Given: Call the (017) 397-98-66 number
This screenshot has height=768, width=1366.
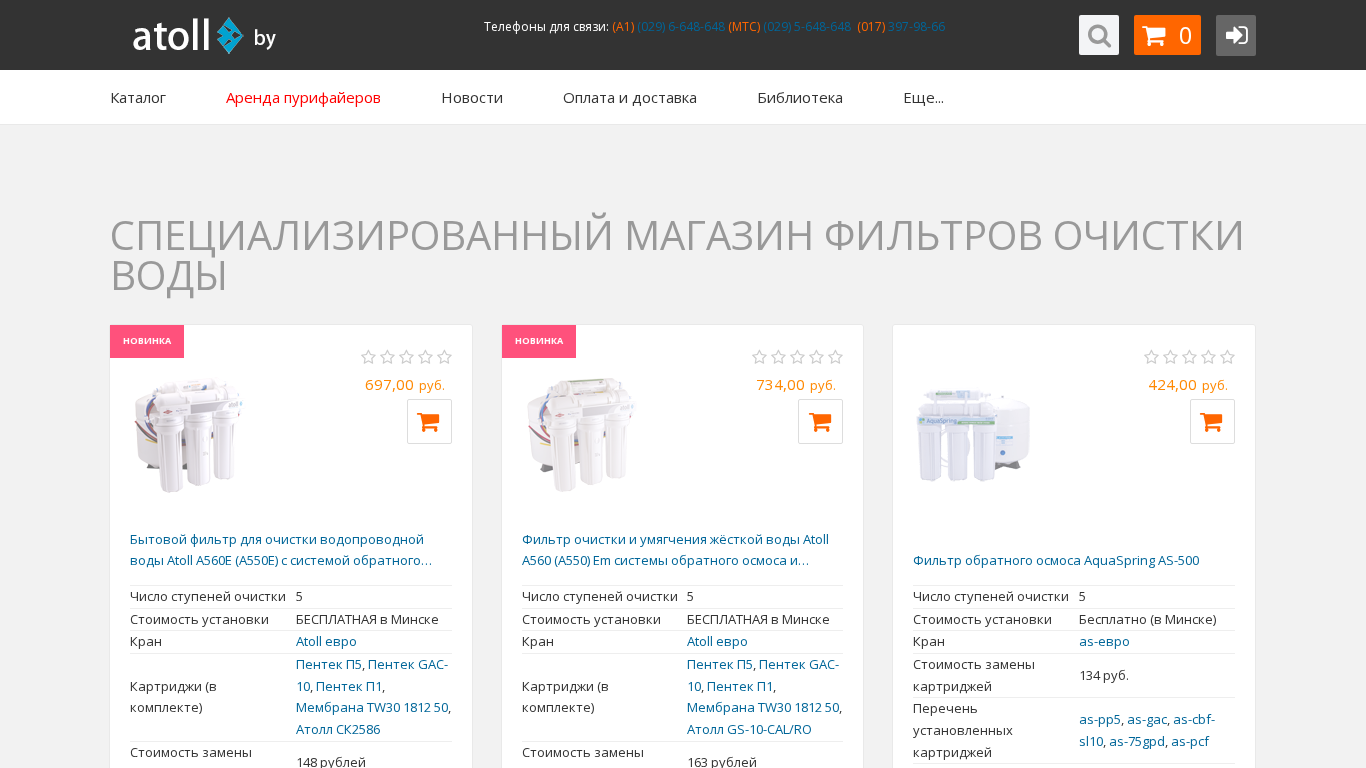Looking at the screenshot, I should coord(916,27).
